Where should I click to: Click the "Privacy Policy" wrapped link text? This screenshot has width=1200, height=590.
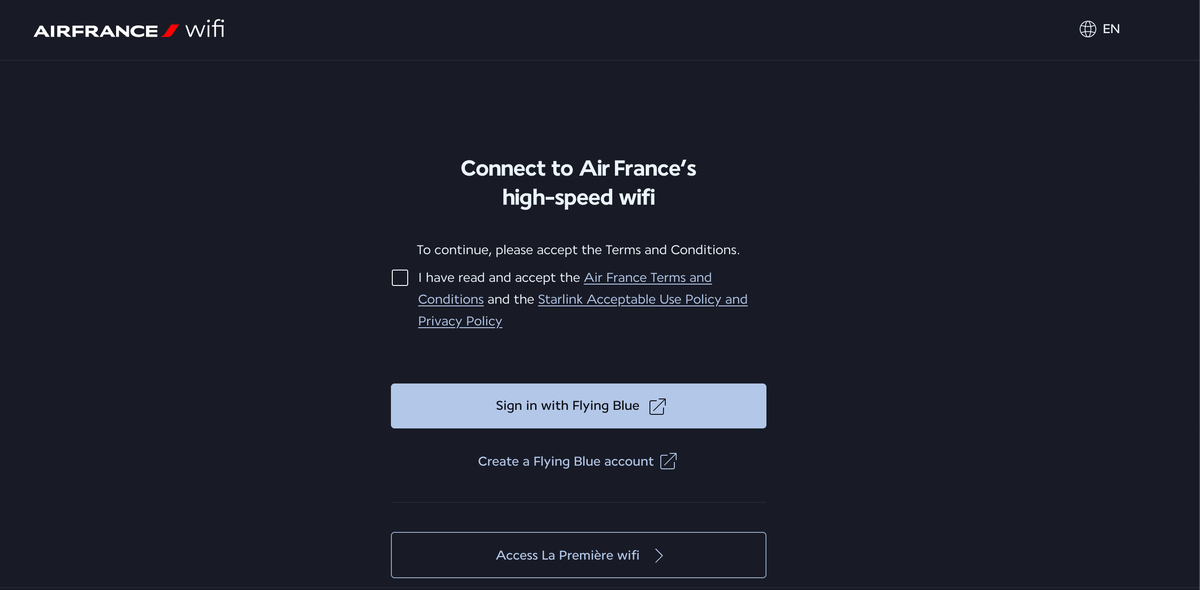coord(460,321)
